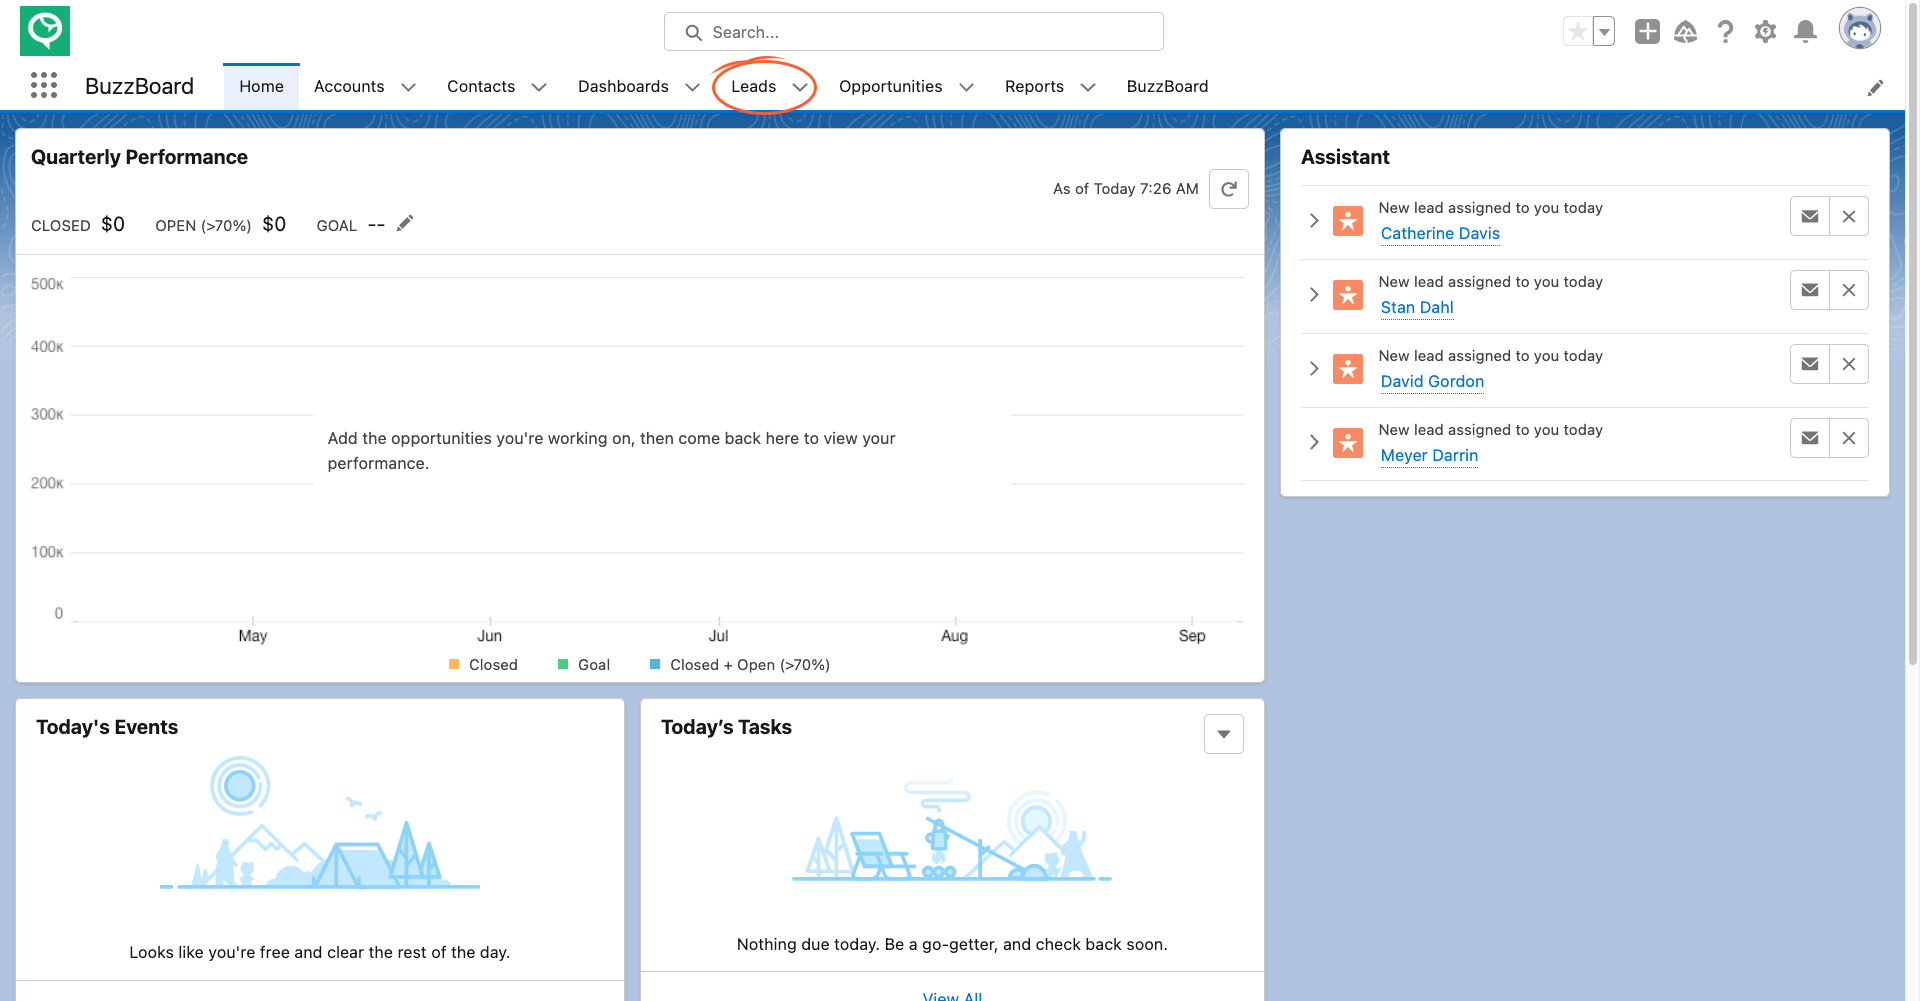The image size is (1920, 1001).
Task: Click the lead icon beside Stan Dahl
Action: pyautogui.click(x=1348, y=295)
